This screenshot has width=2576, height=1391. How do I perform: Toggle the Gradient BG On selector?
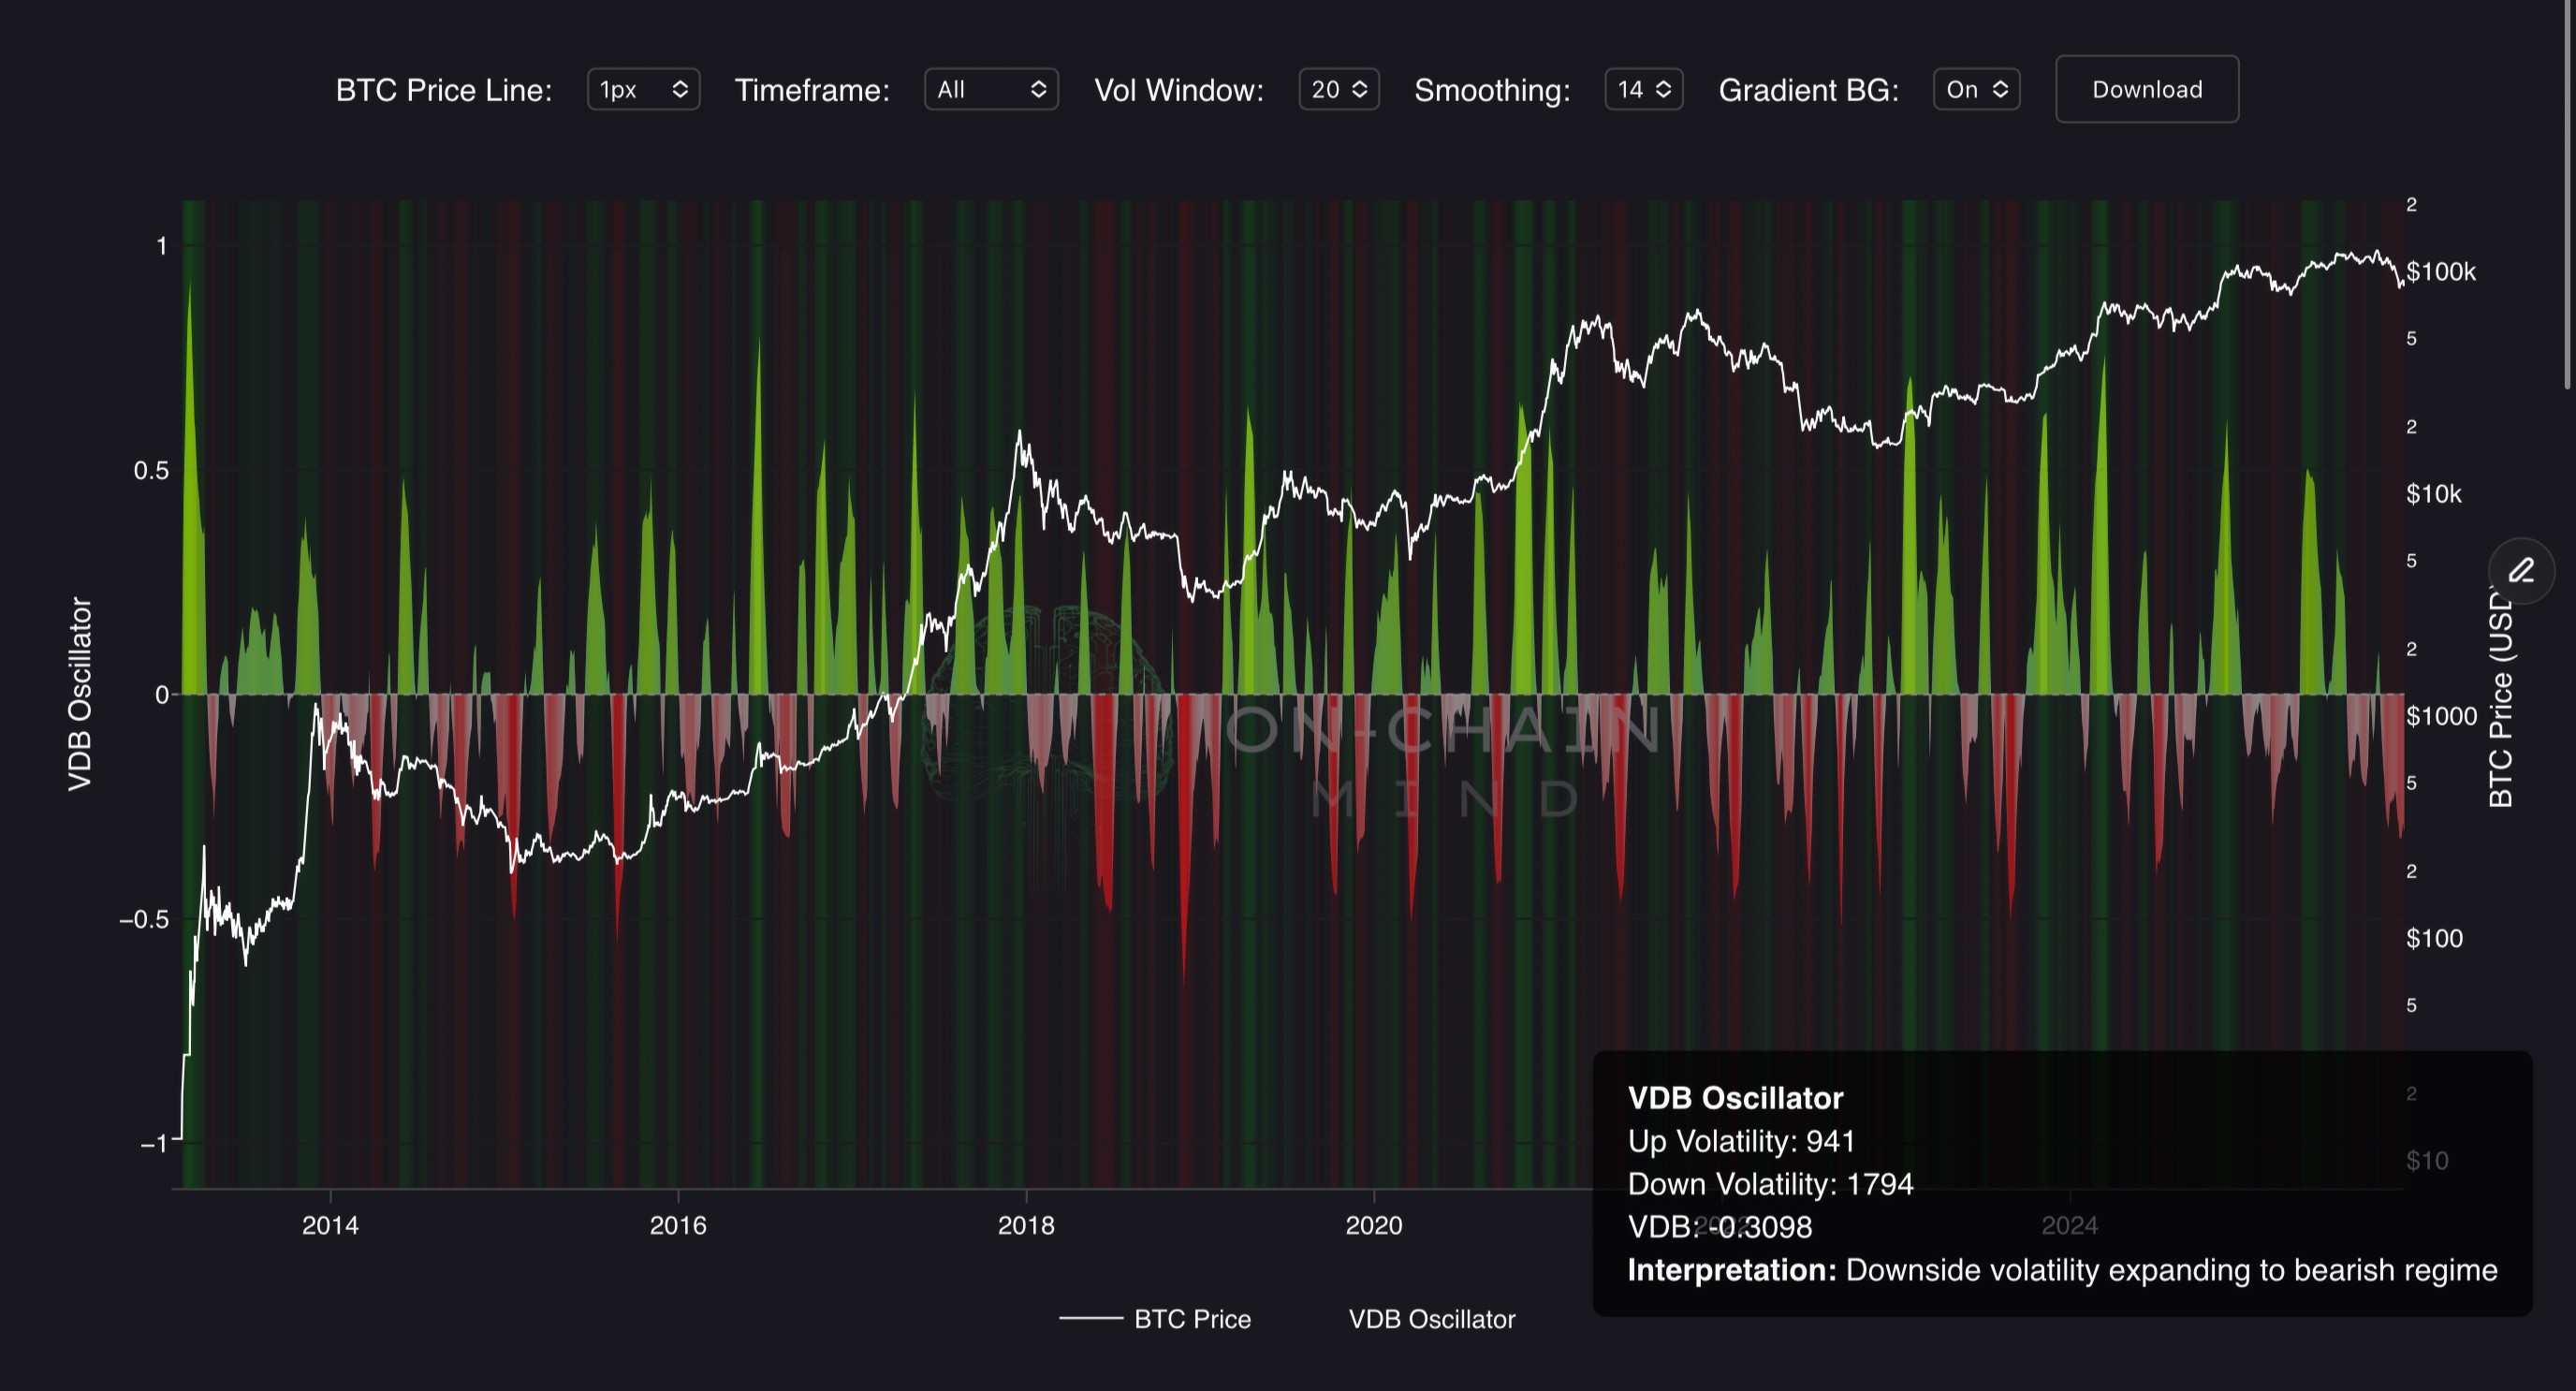pyautogui.click(x=1976, y=90)
